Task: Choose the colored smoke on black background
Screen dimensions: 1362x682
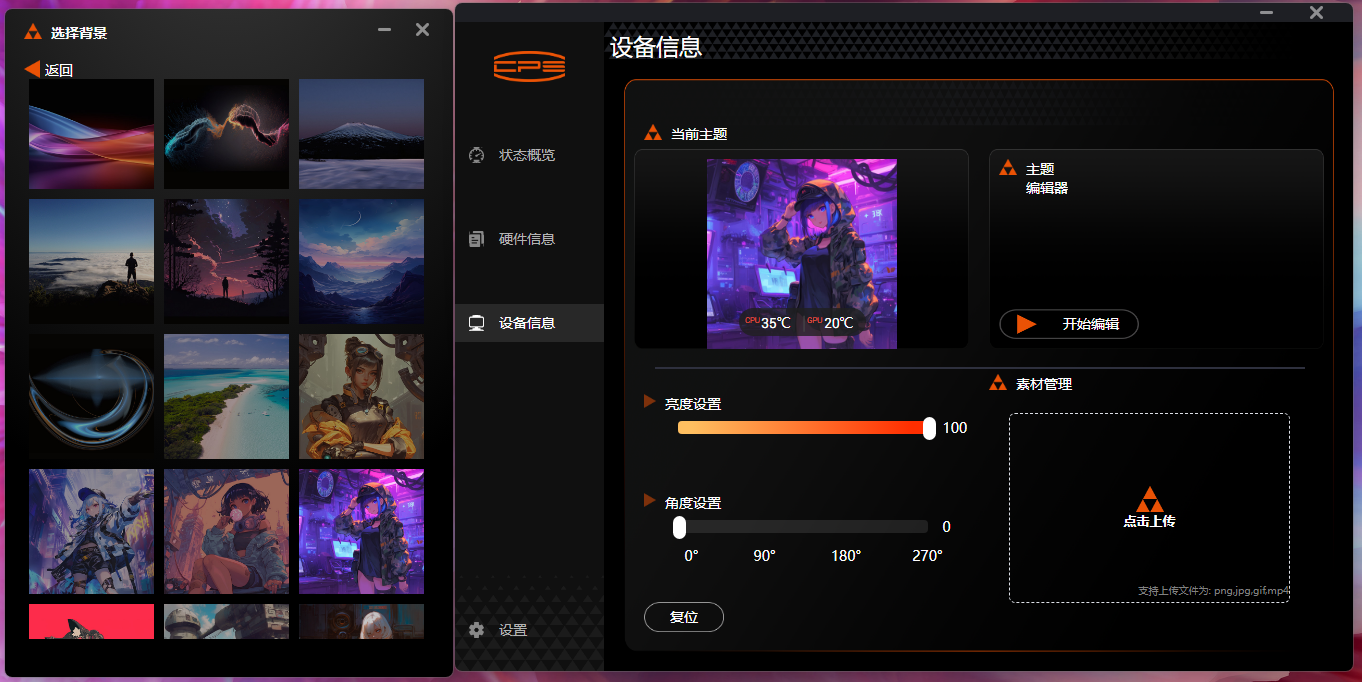Action: coord(226,134)
